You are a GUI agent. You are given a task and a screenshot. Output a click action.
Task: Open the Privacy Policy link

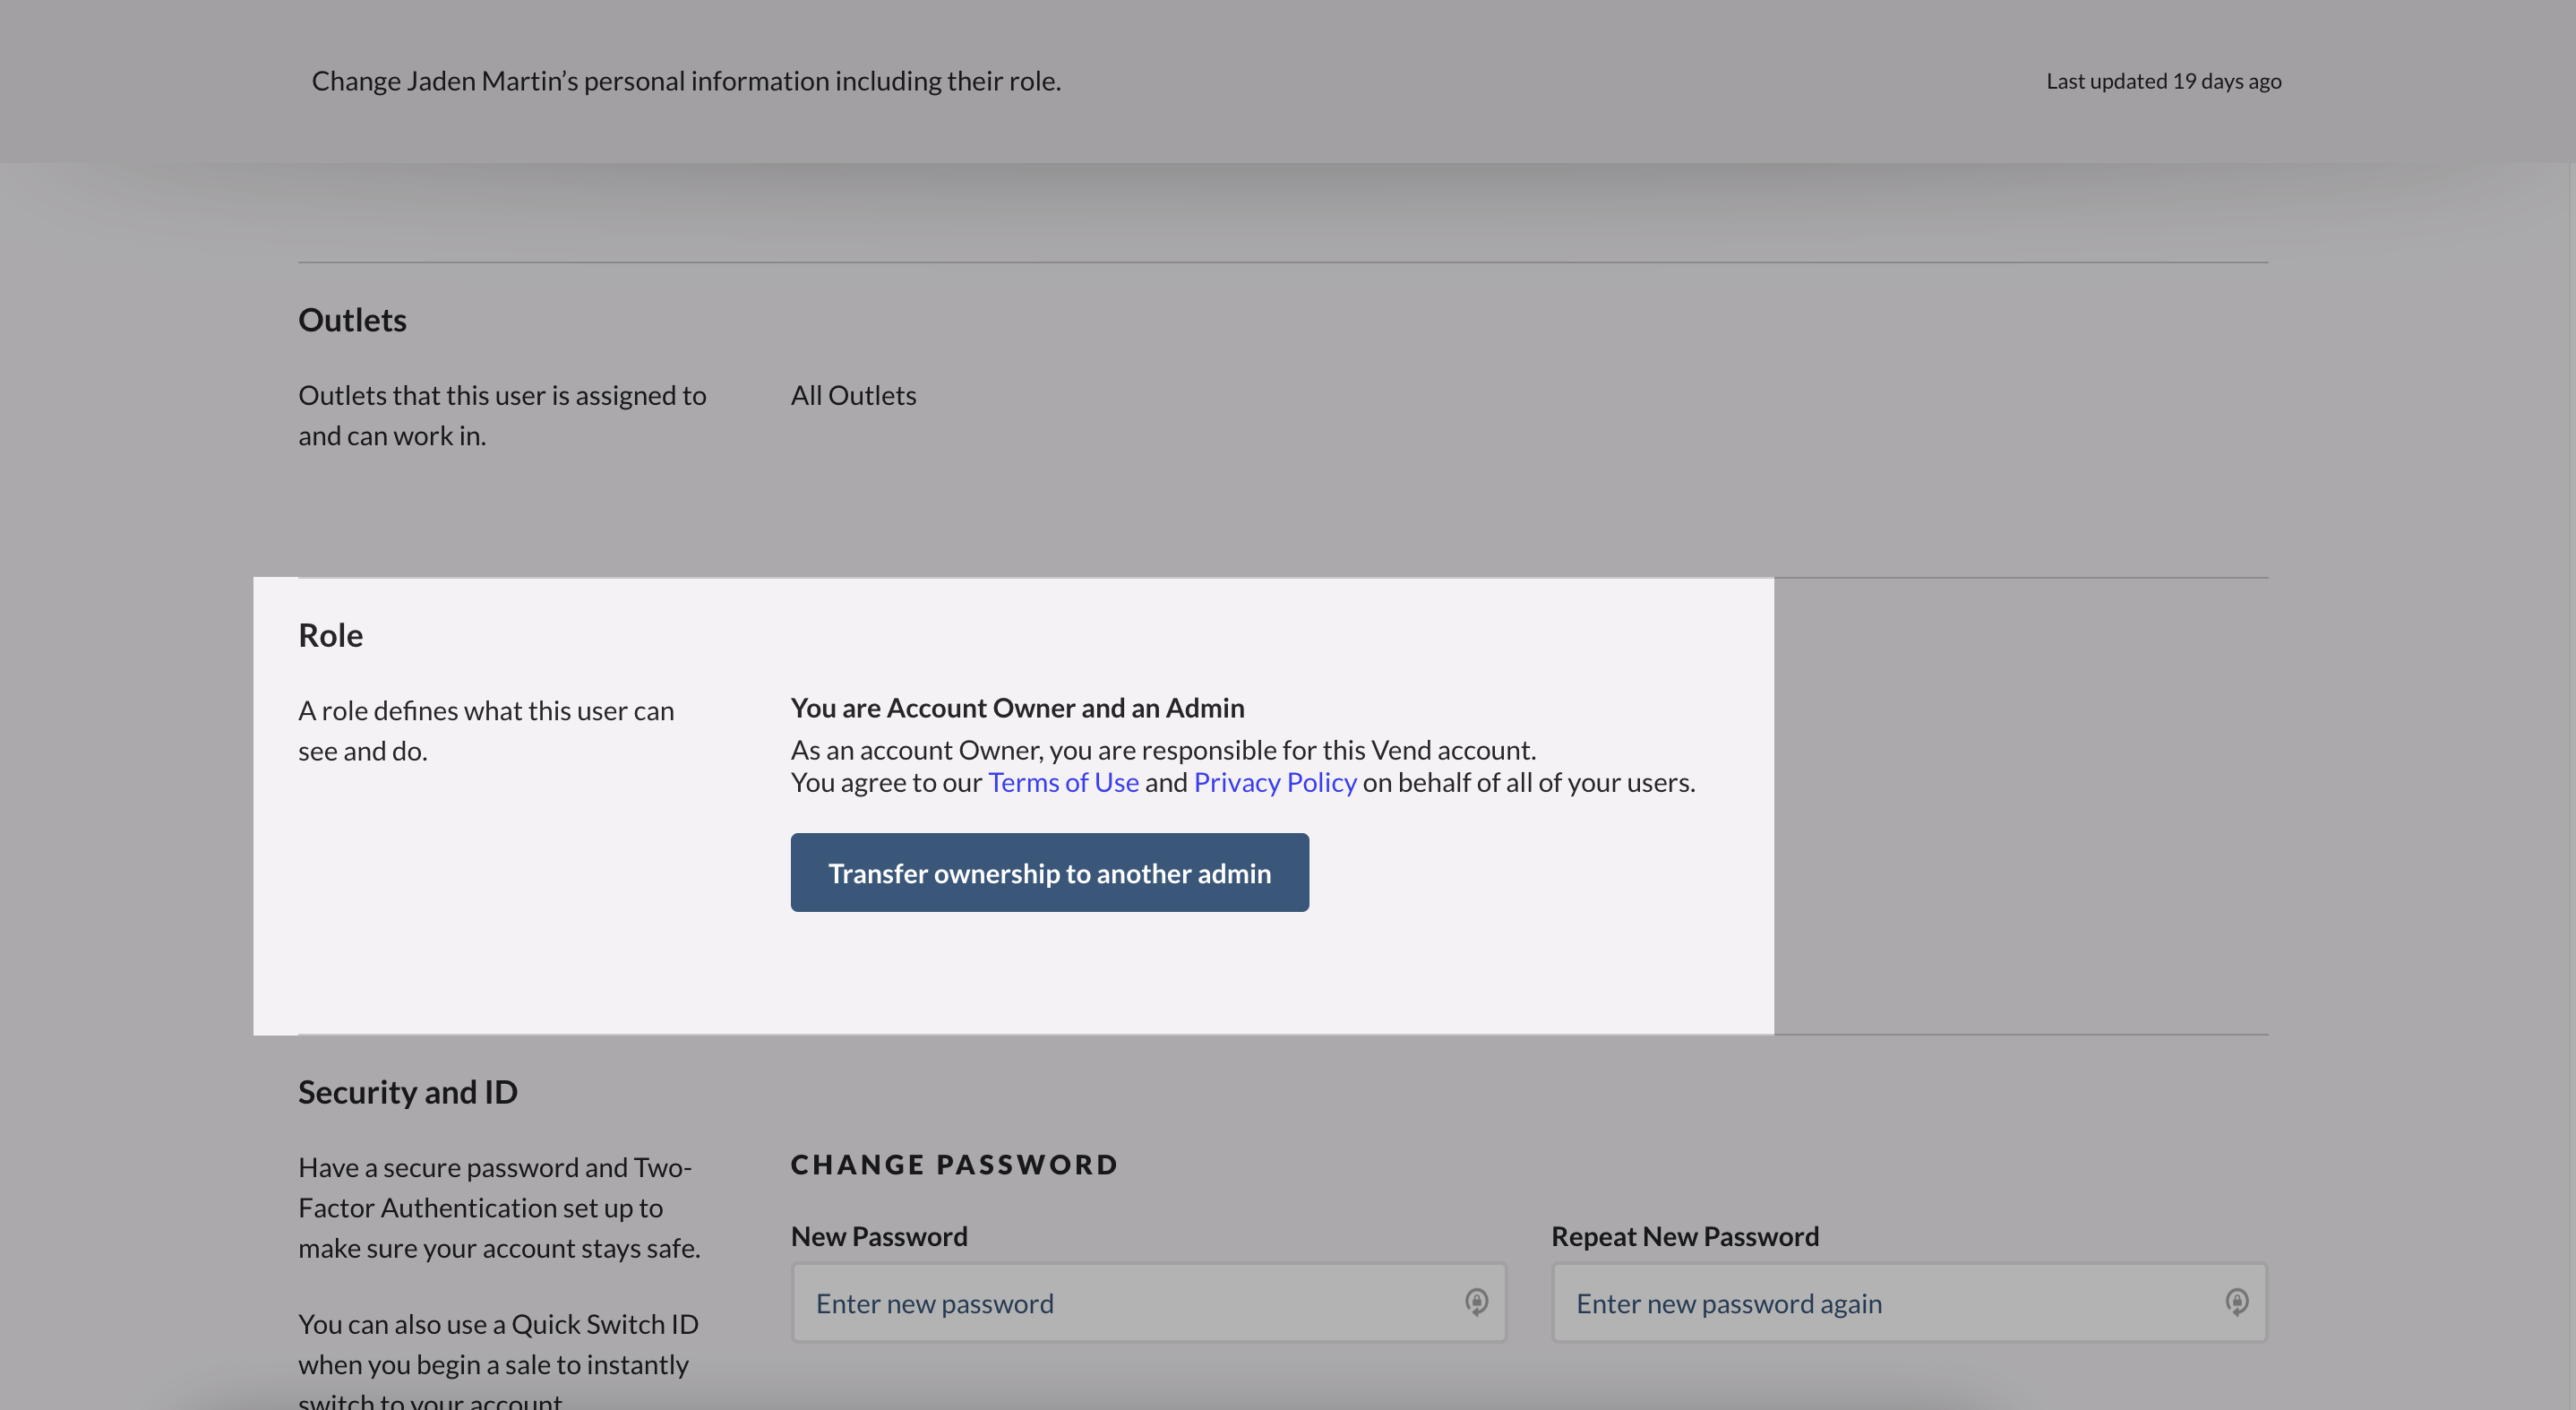(1274, 782)
